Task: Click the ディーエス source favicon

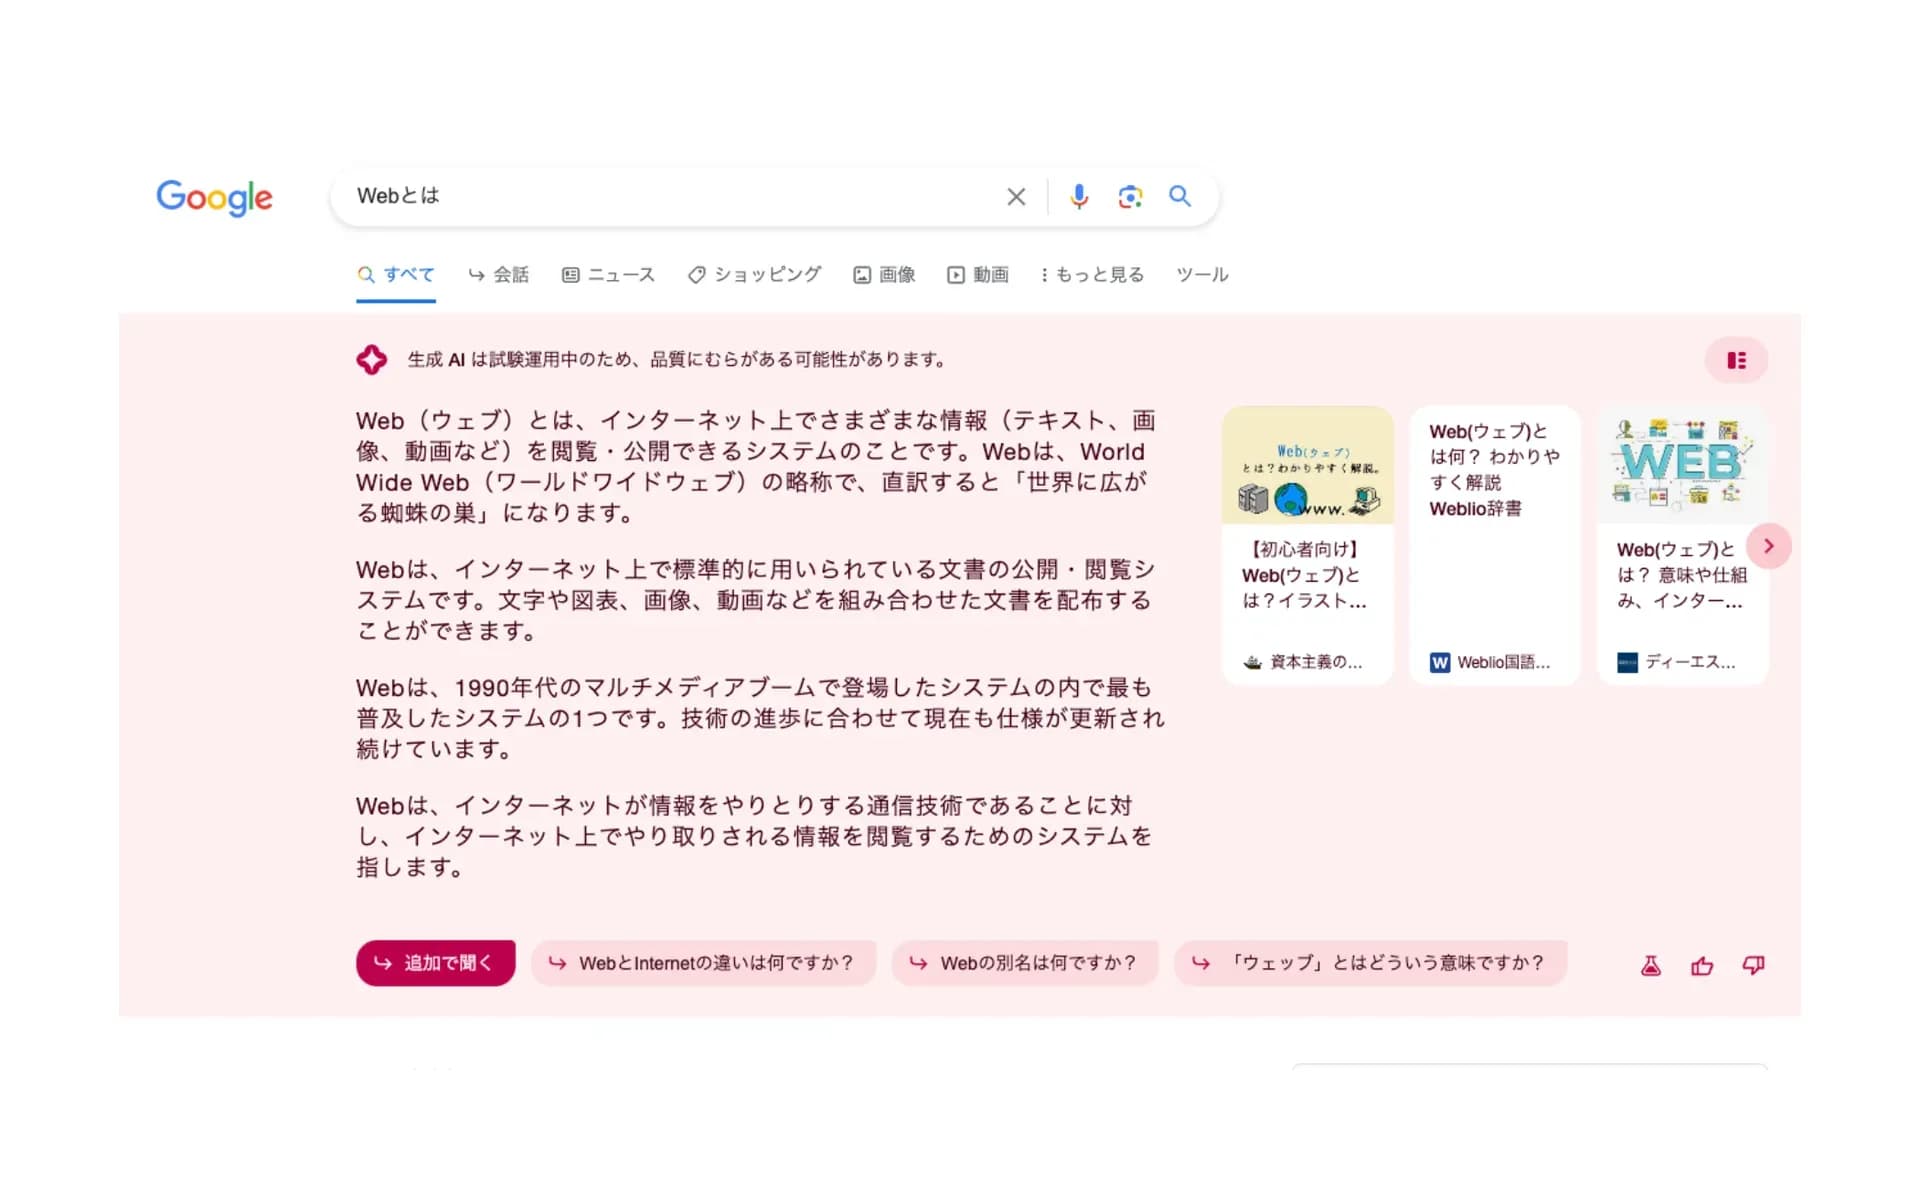Action: click(1628, 663)
